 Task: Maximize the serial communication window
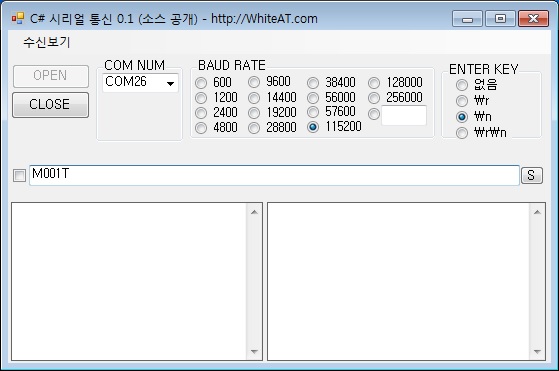pyautogui.click(x=500, y=19)
